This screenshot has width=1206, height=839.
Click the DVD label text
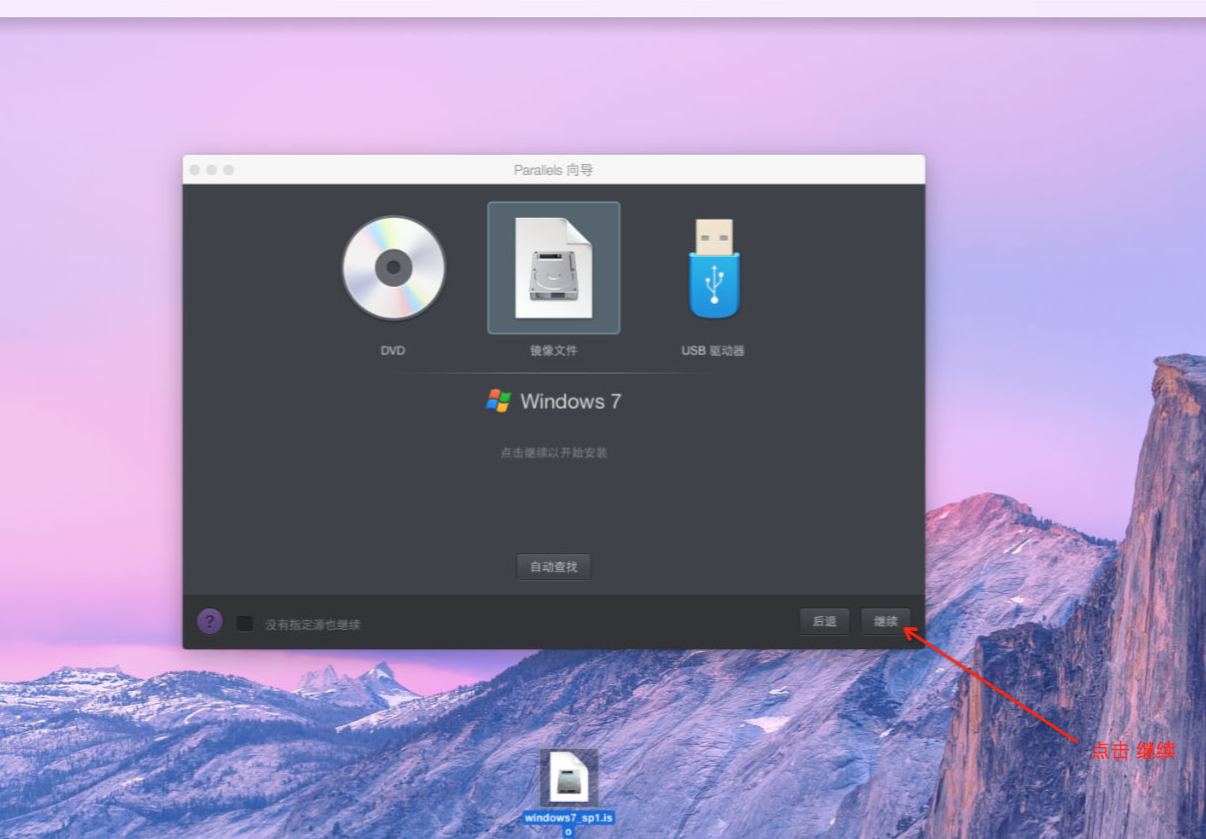point(393,351)
